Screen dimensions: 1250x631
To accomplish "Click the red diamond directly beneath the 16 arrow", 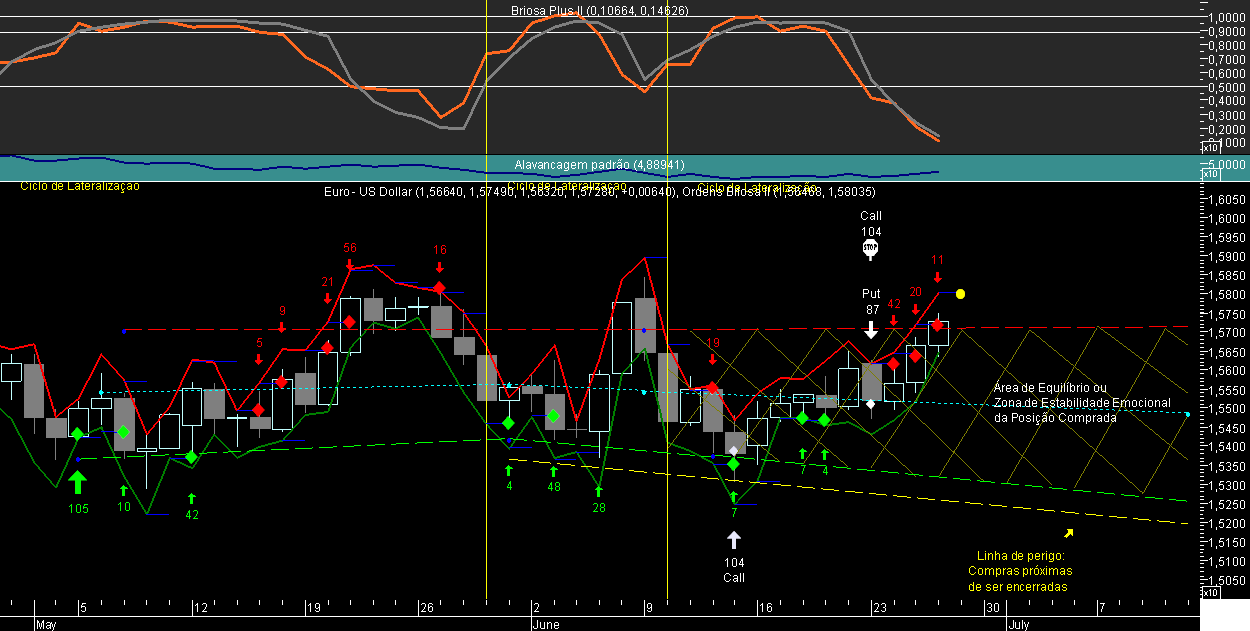I will 440,288.
